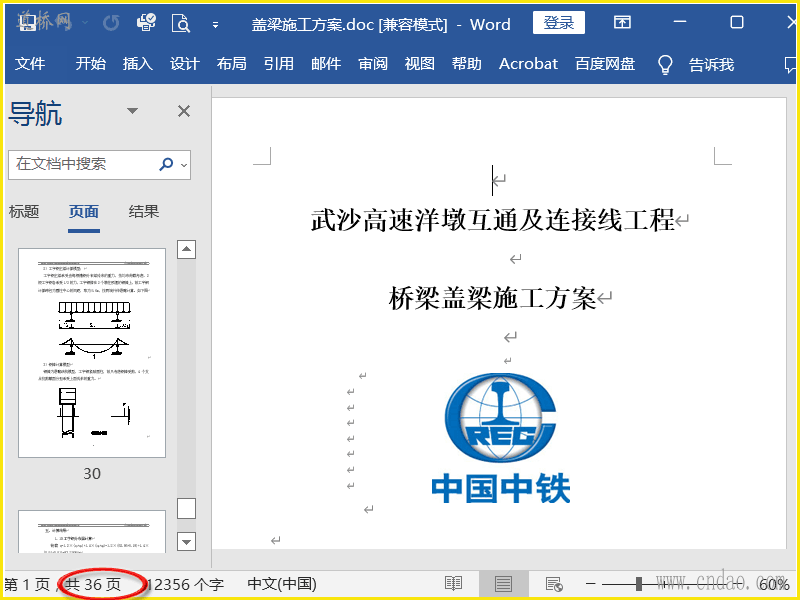Viewport: 800px width, 600px height.
Task: Expand the Customize Quick Access Toolbar arrow
Action: 215,24
